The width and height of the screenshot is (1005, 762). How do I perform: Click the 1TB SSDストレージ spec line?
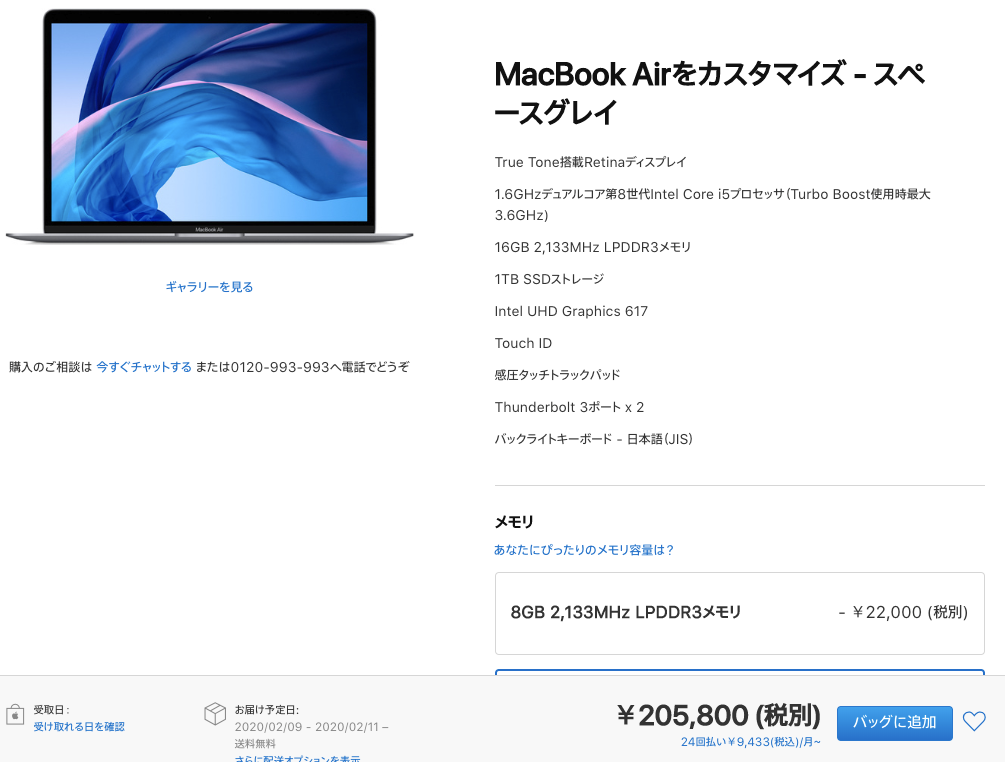tap(549, 279)
